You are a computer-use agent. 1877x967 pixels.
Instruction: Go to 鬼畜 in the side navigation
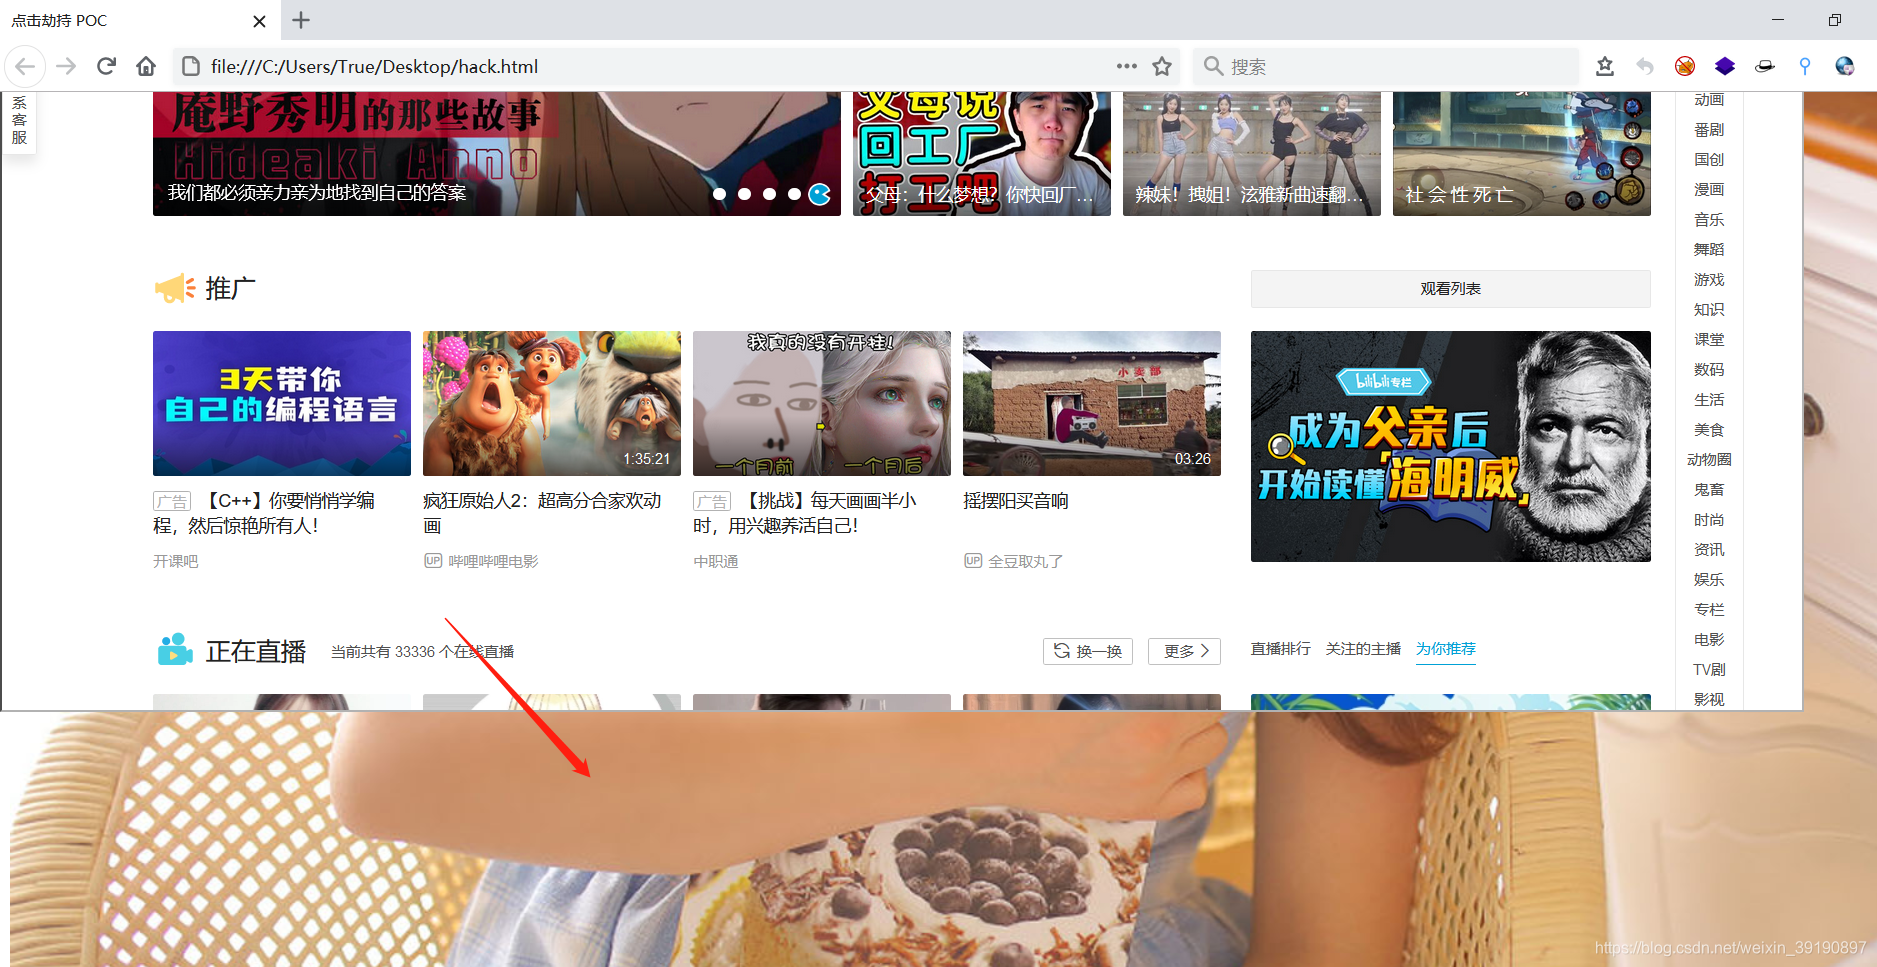click(1709, 490)
